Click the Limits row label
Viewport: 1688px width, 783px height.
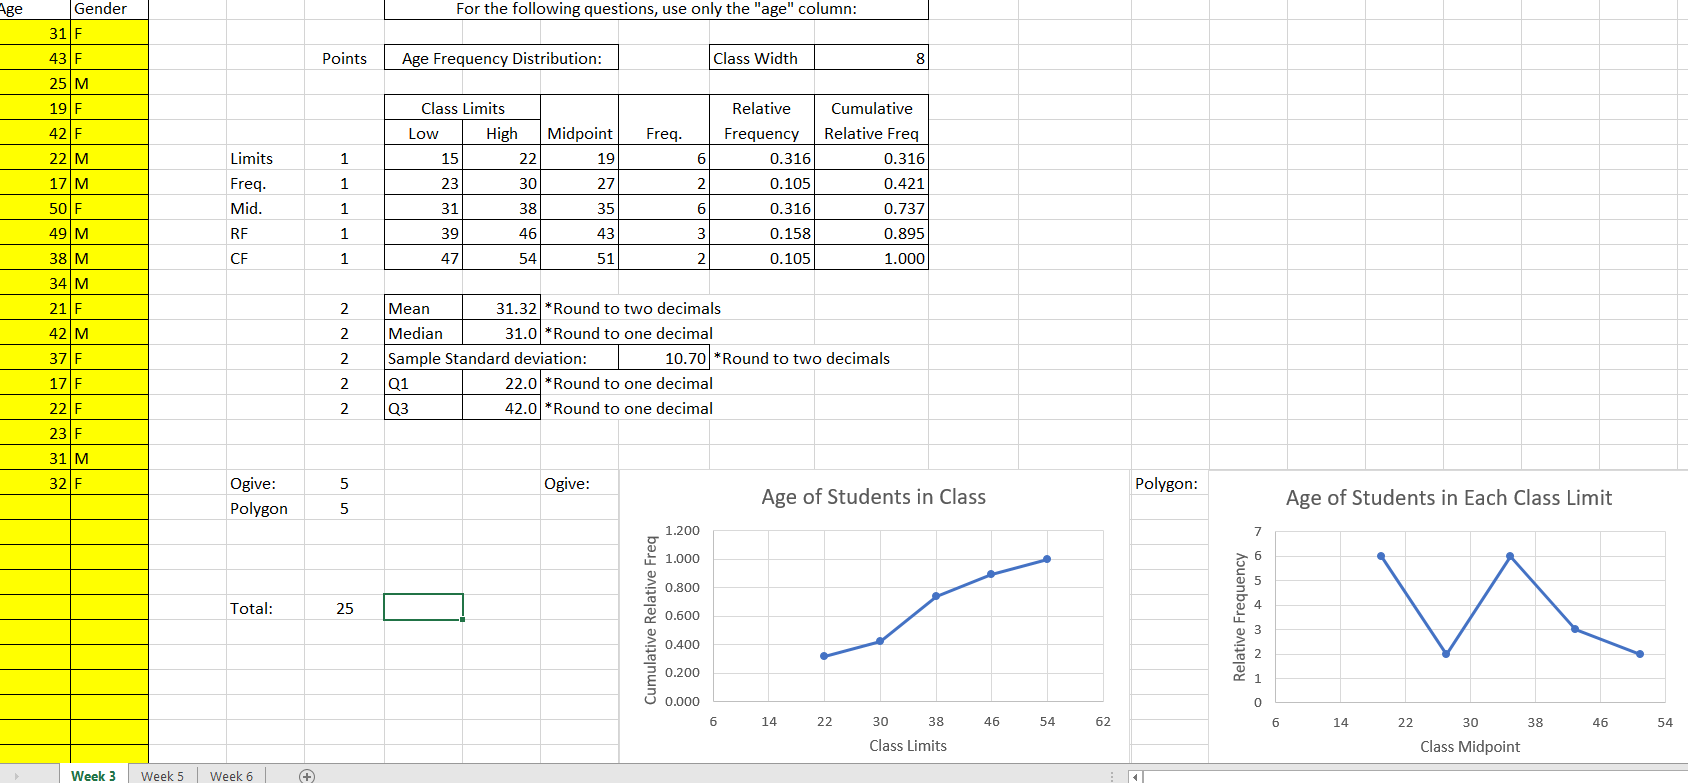click(251, 158)
